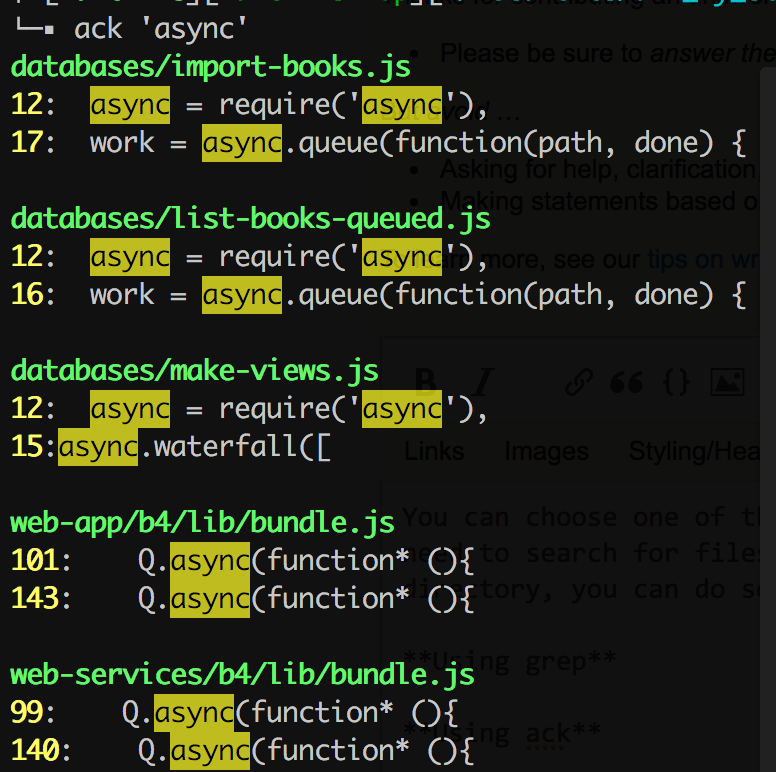The width and height of the screenshot is (776, 772).
Task: Click the Italic icon in background editor
Action: pyautogui.click(x=482, y=382)
